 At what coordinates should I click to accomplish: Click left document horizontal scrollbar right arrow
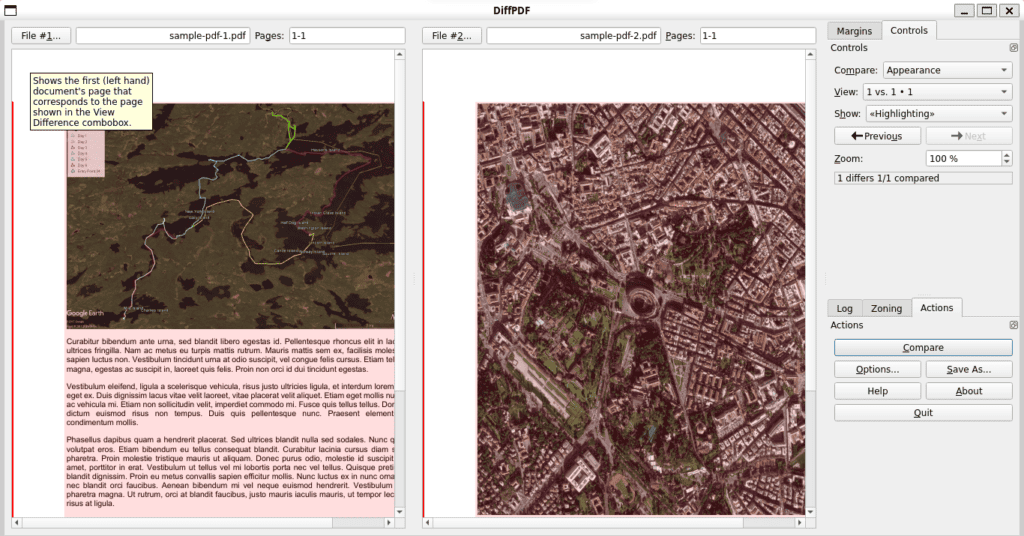389,522
